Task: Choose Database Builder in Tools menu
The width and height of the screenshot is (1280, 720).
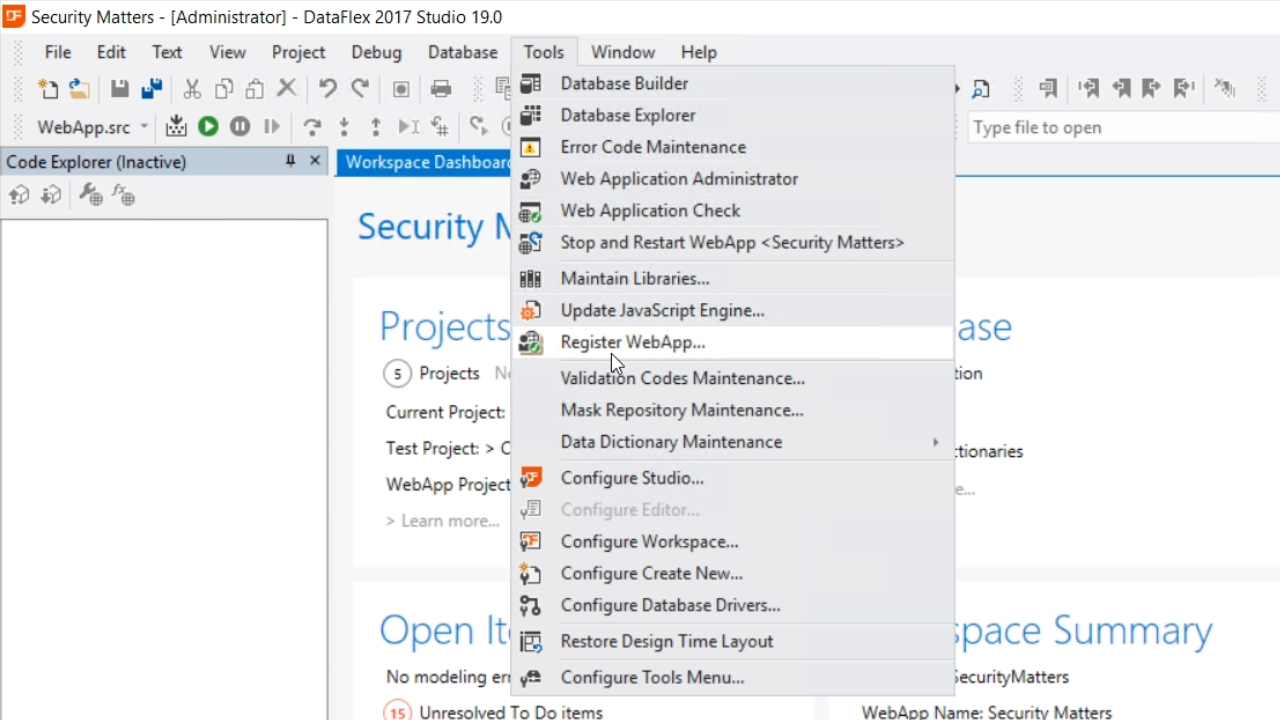Action: [624, 84]
